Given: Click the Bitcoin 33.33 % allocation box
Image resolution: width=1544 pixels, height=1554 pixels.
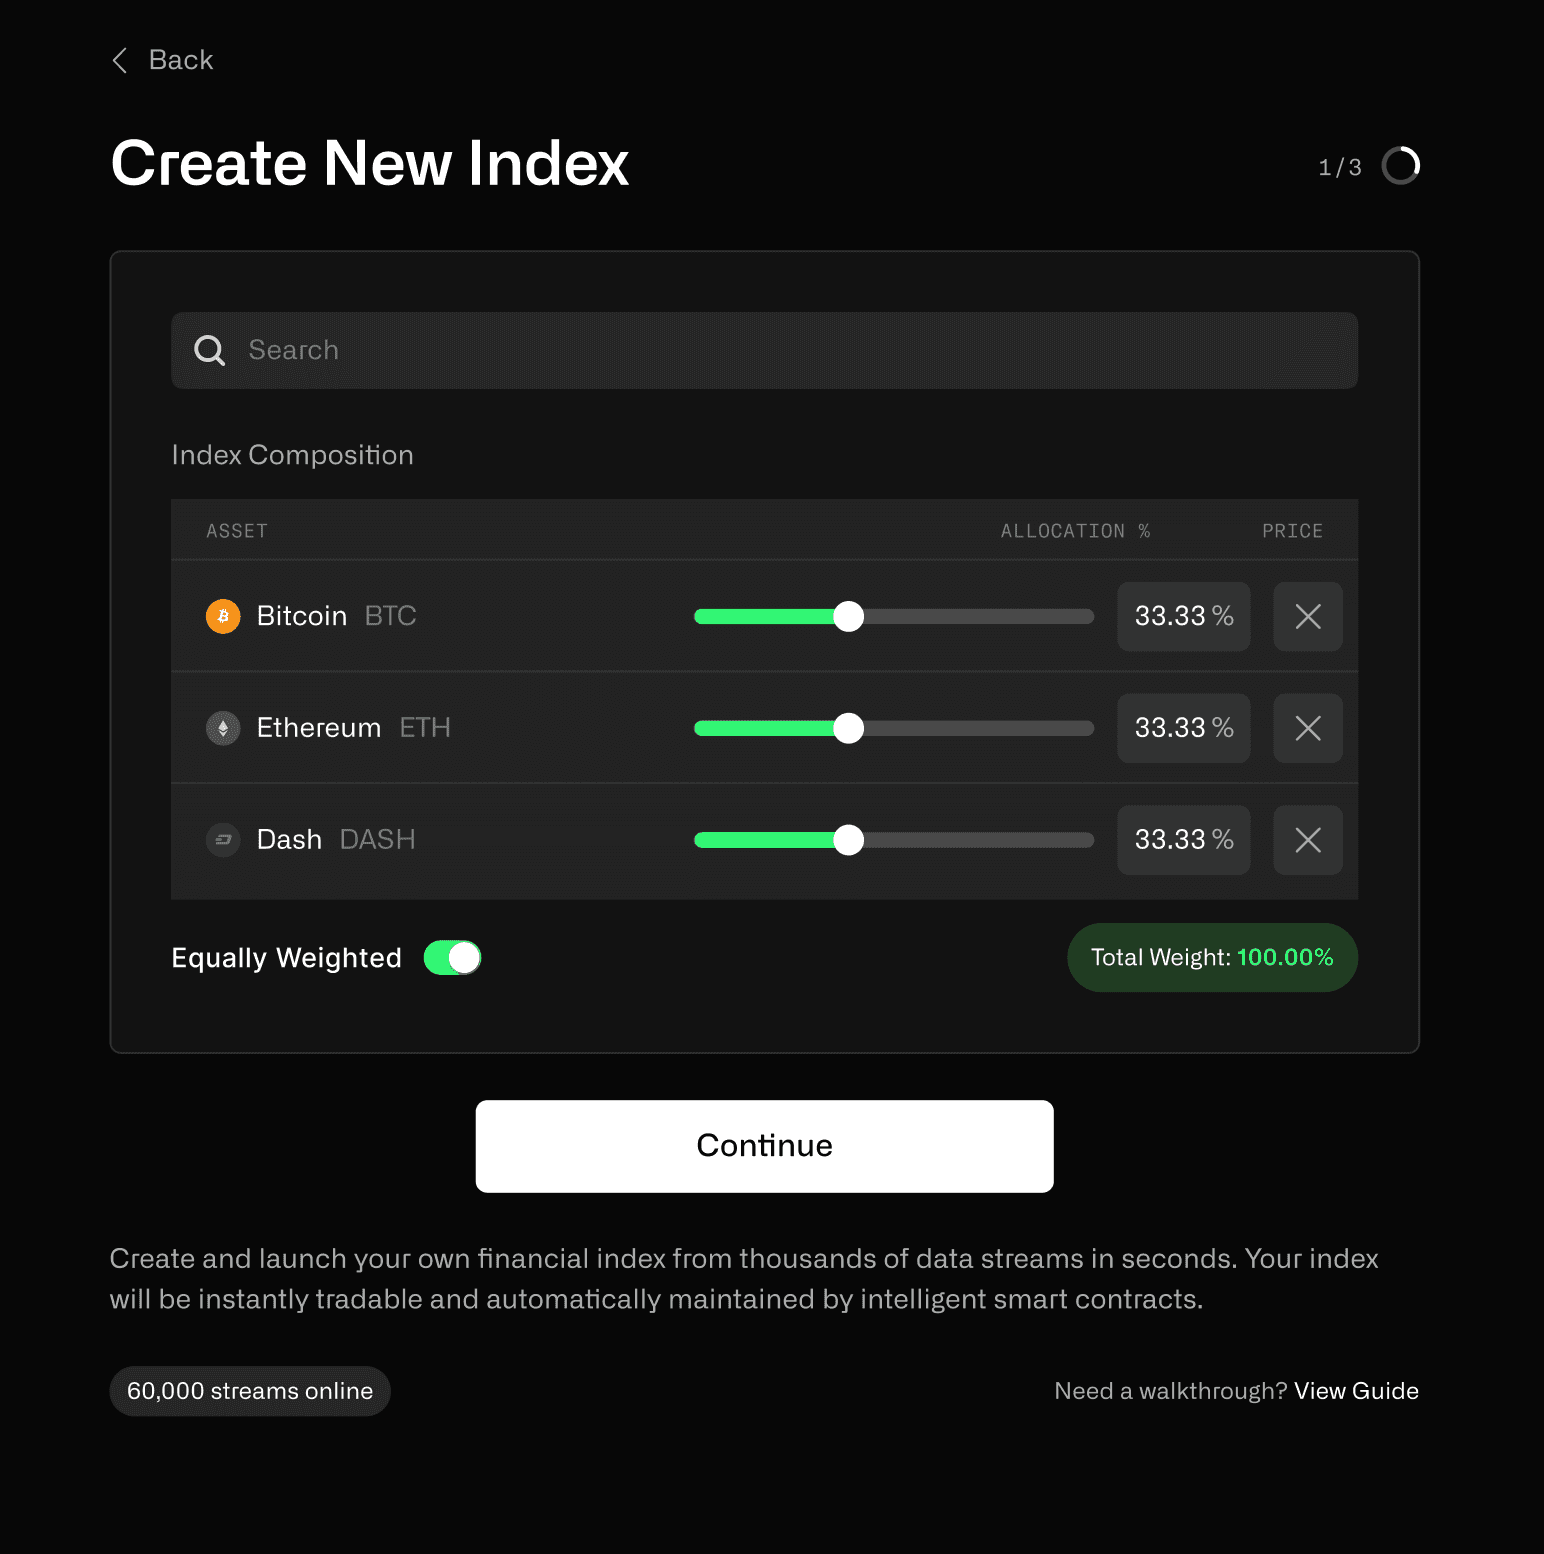Looking at the screenshot, I should [x=1184, y=616].
